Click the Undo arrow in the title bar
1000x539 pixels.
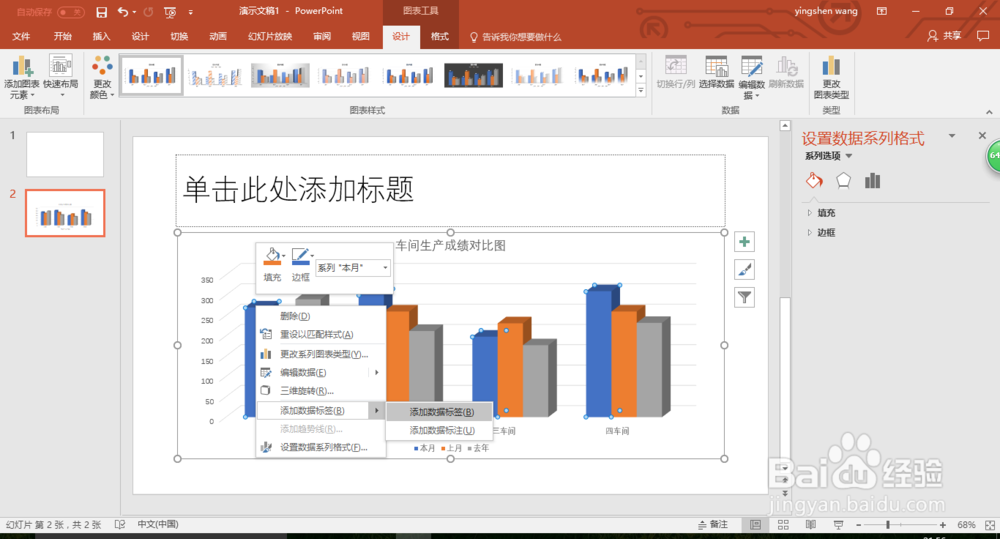point(122,11)
